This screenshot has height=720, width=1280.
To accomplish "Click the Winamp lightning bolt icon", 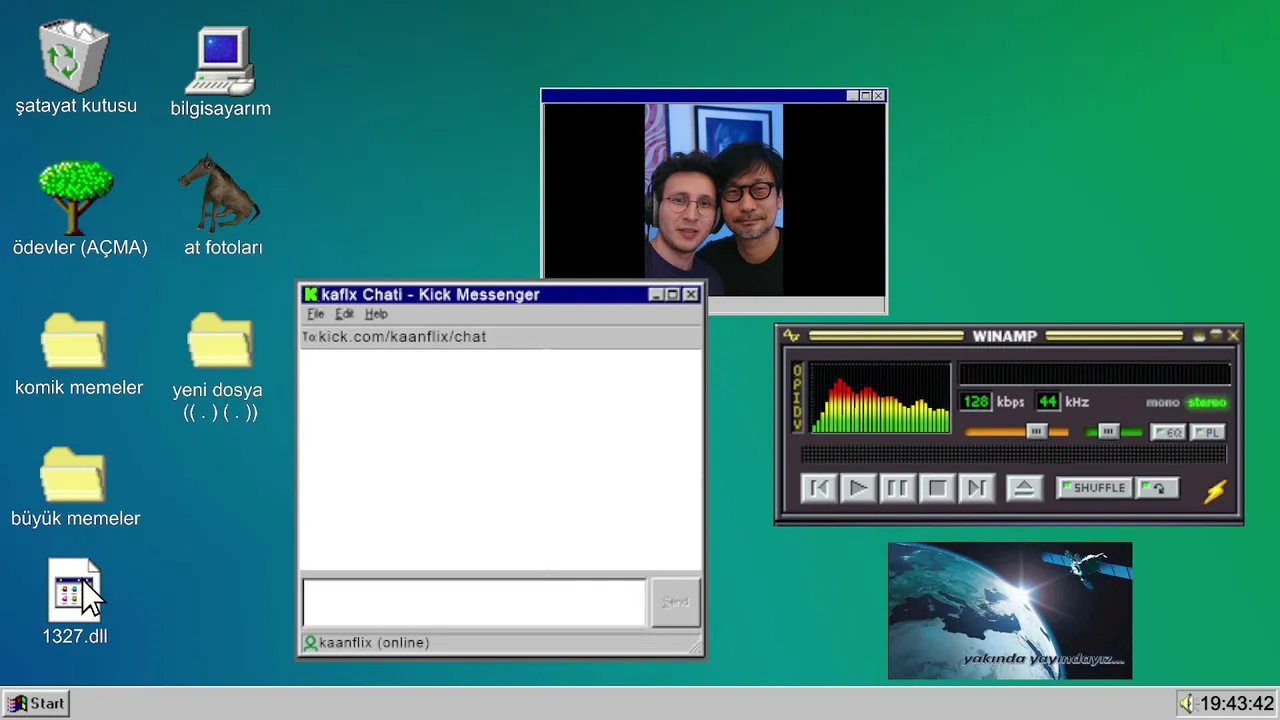I will pos(1214,491).
